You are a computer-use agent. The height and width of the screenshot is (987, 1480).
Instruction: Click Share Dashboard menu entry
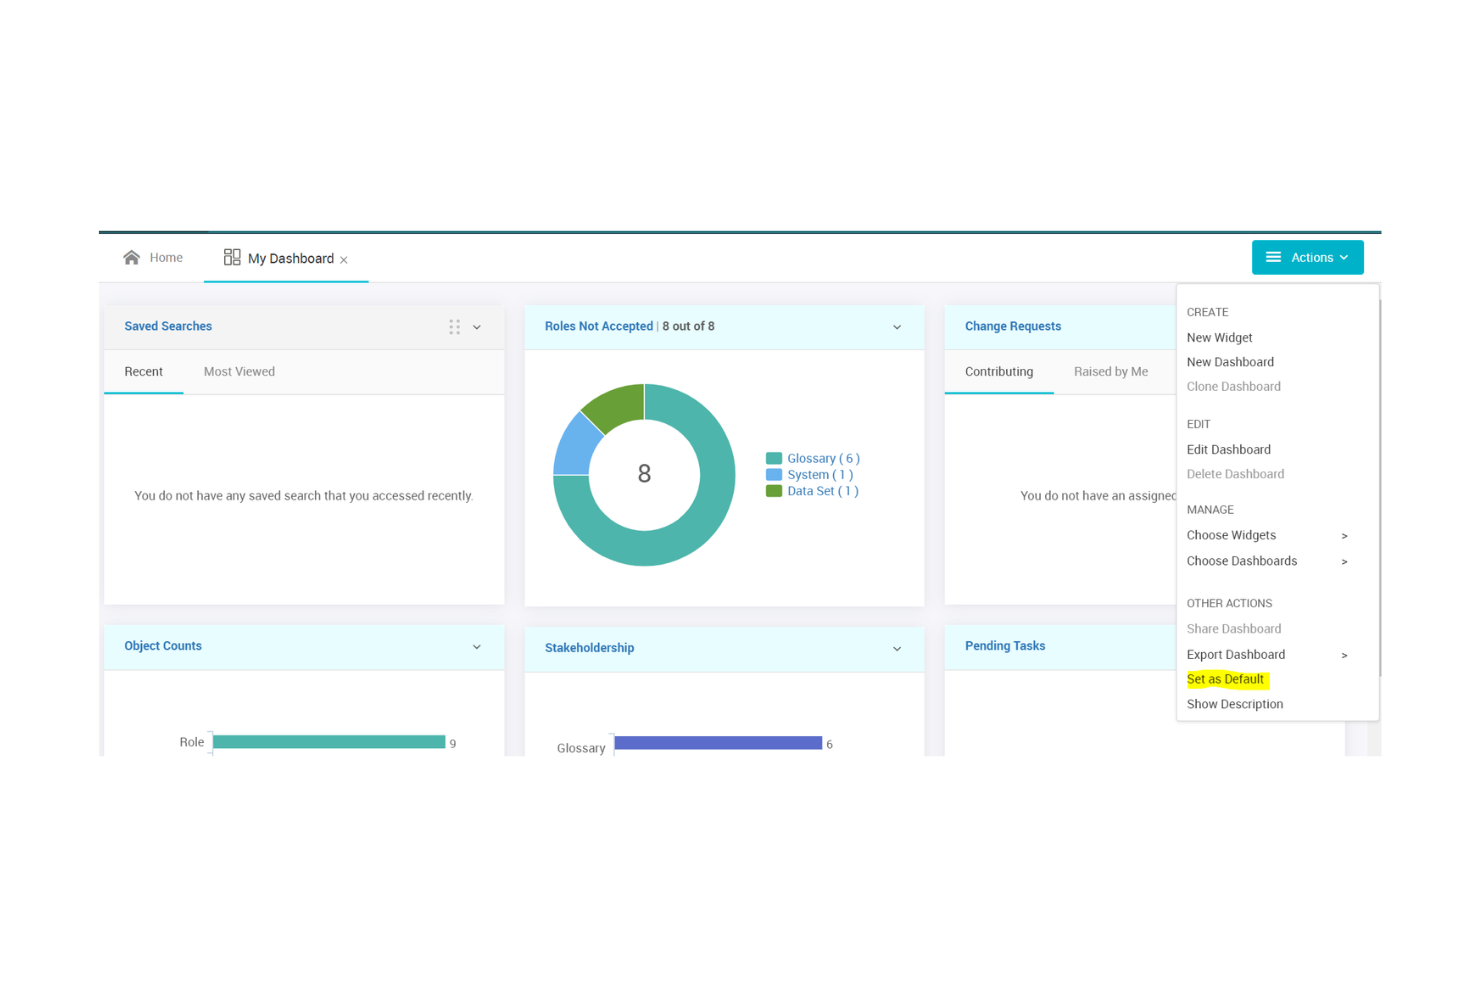click(1233, 629)
